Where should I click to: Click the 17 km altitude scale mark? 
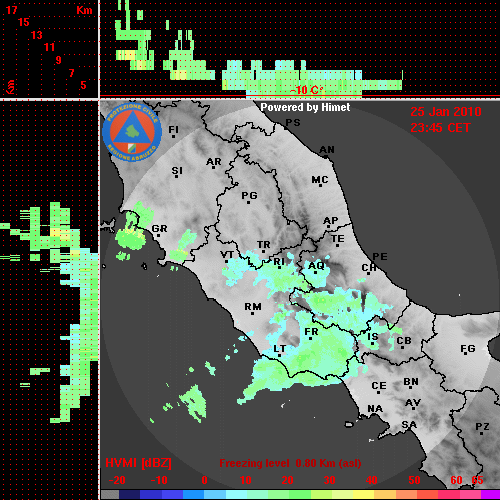click(11, 10)
